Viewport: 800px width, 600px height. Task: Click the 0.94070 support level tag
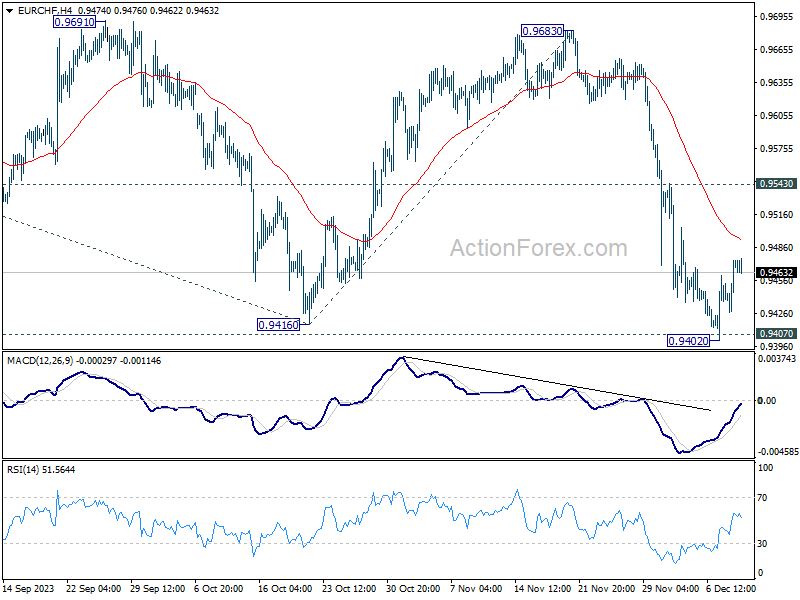point(776,334)
